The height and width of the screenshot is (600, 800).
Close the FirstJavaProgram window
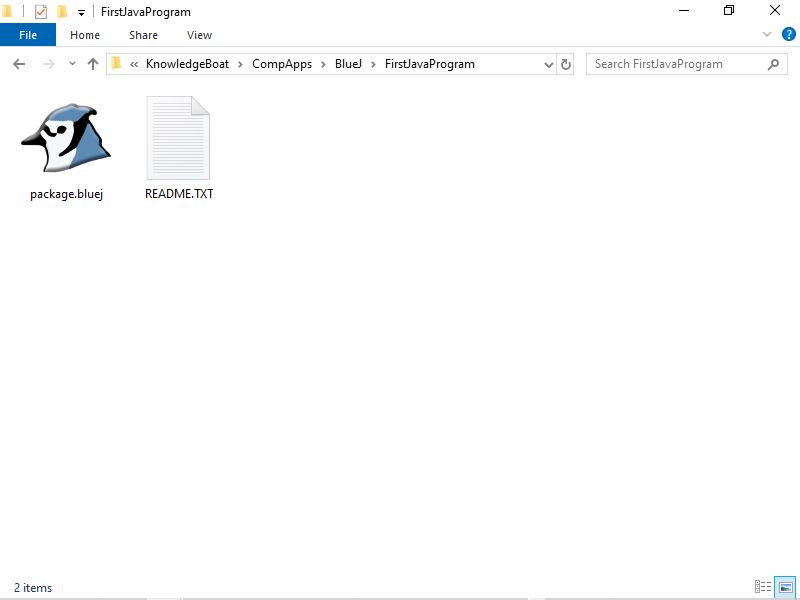tap(775, 11)
